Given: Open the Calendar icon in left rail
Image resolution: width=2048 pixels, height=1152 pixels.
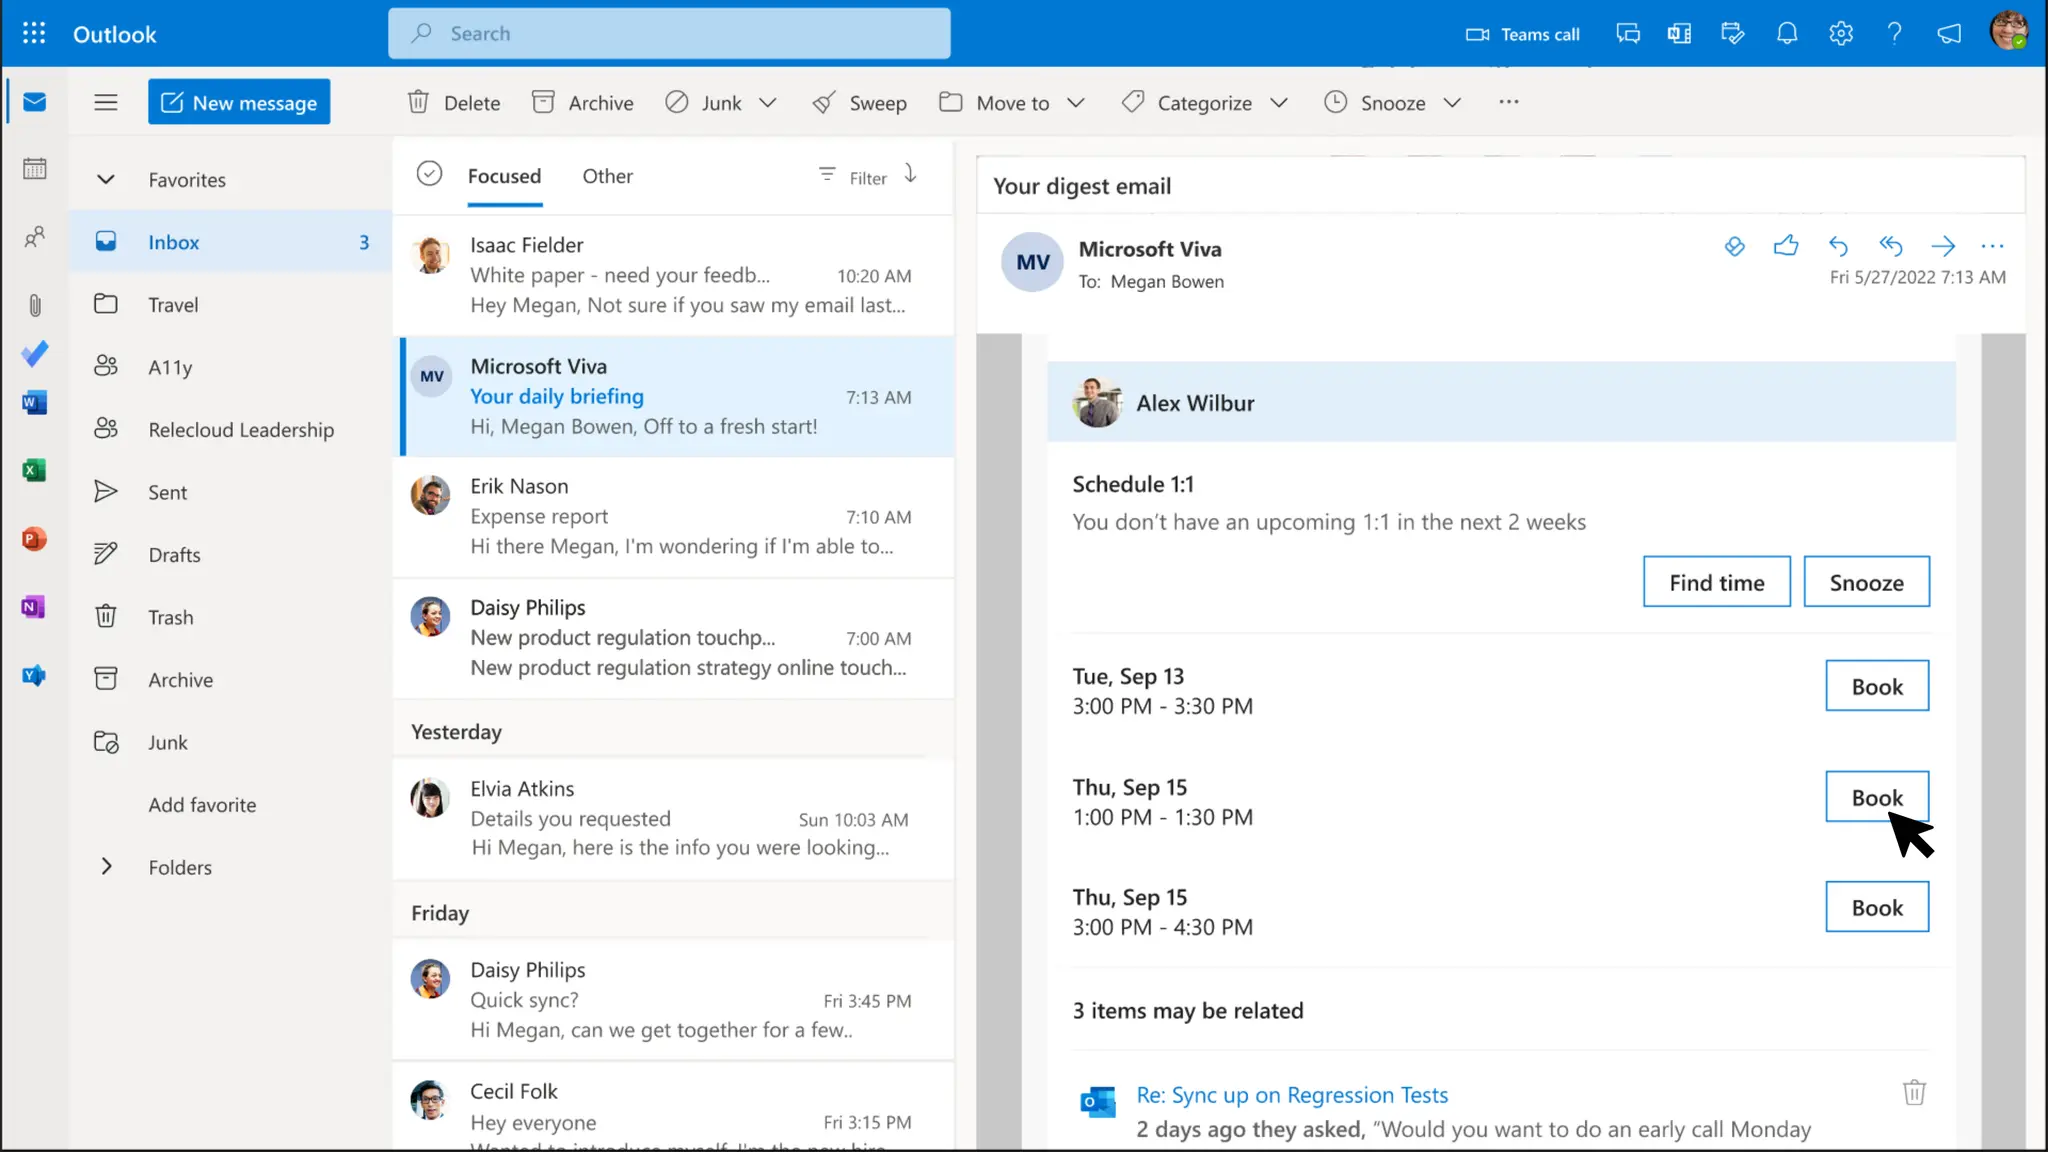Looking at the screenshot, I should pos(34,169).
